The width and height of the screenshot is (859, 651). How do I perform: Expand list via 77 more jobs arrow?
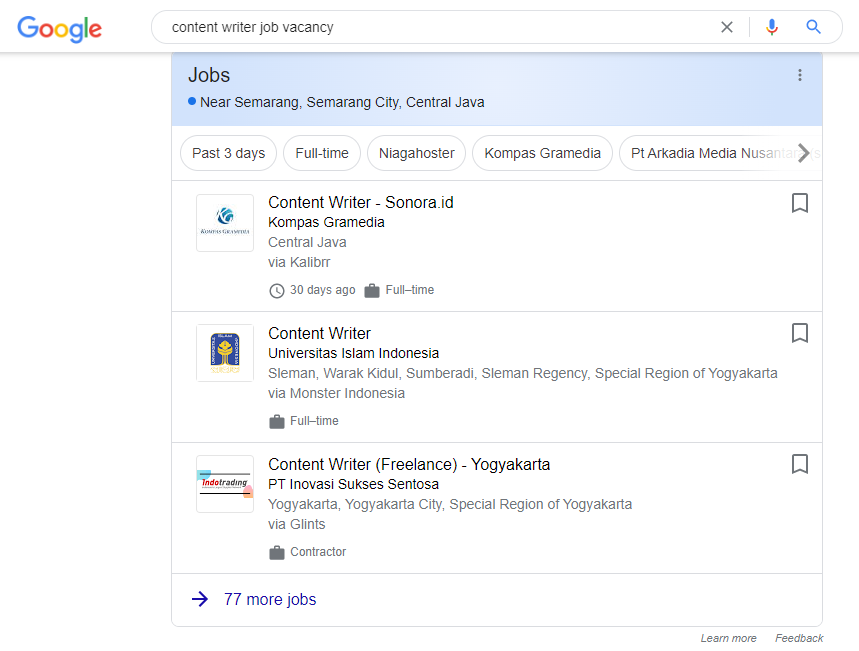pyautogui.click(x=200, y=599)
